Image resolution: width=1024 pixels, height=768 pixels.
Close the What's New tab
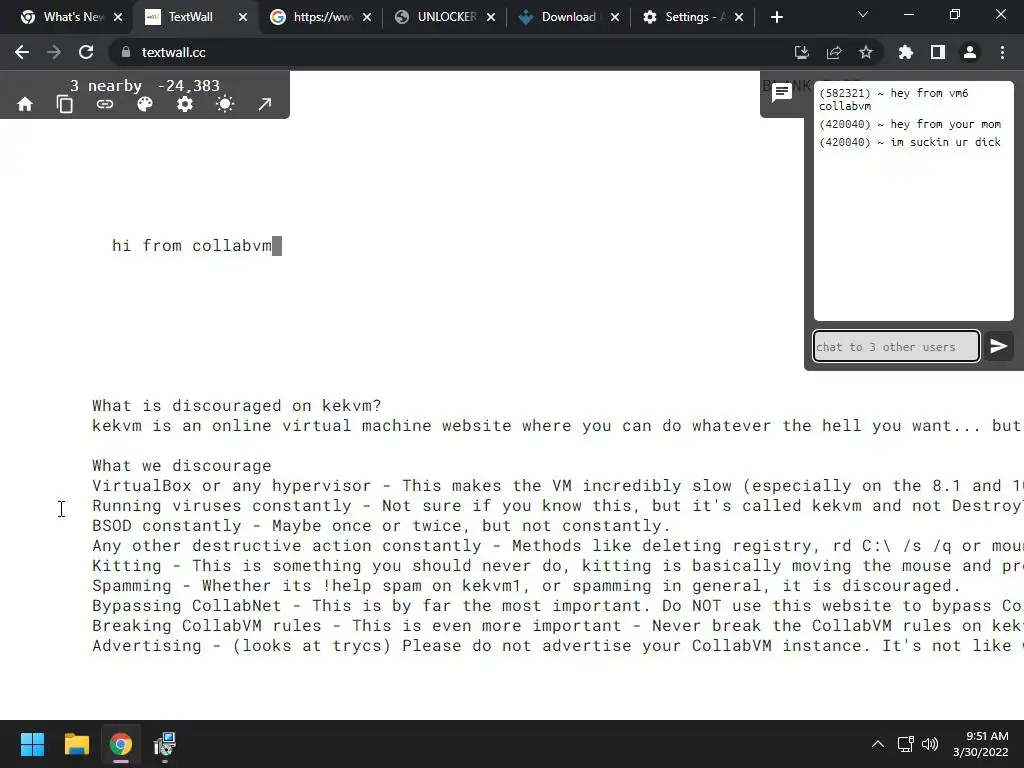[x=118, y=17]
